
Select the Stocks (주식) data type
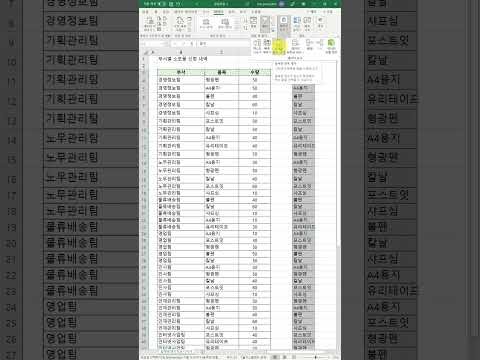click(206, 23)
